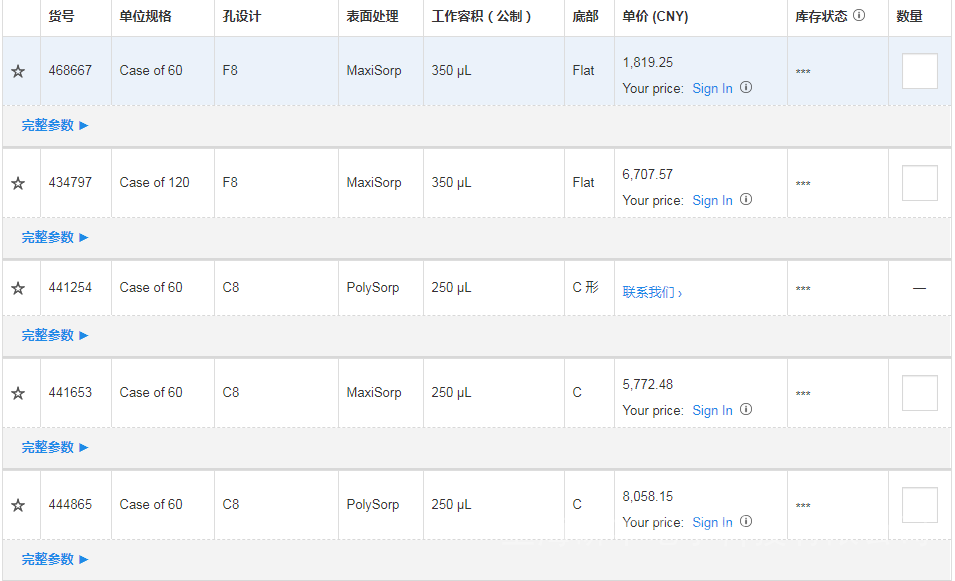The image size is (955, 581).
Task: Mark product 444865 with the star
Action: 18,505
